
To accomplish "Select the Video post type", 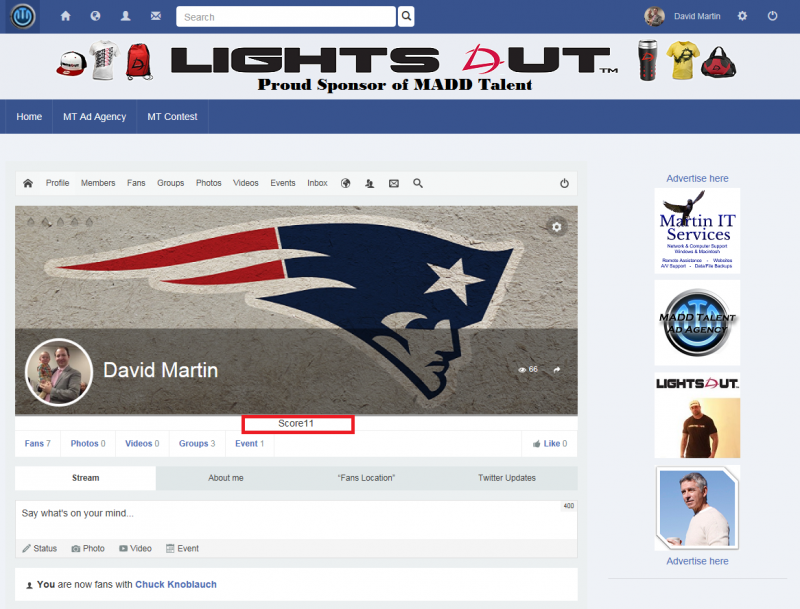I will click(135, 548).
